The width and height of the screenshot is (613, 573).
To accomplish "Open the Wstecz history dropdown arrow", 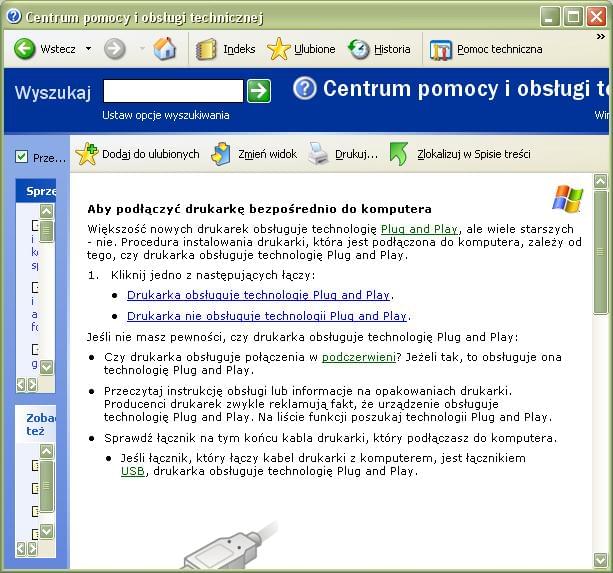I will [89, 49].
